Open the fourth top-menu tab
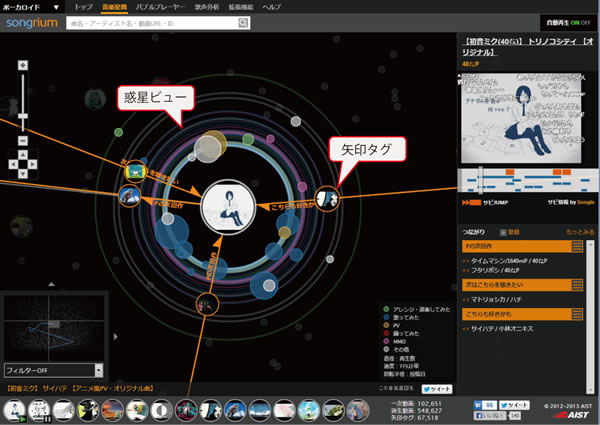 (x=207, y=7)
